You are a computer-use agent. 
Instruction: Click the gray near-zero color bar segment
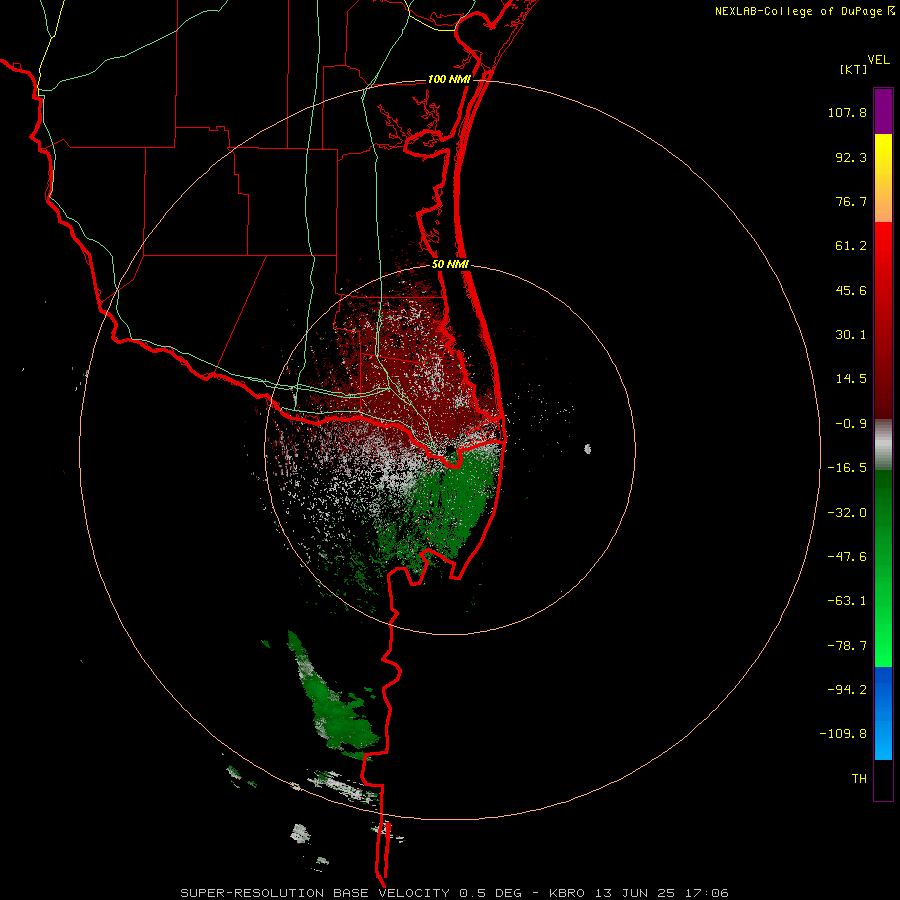pos(883,444)
